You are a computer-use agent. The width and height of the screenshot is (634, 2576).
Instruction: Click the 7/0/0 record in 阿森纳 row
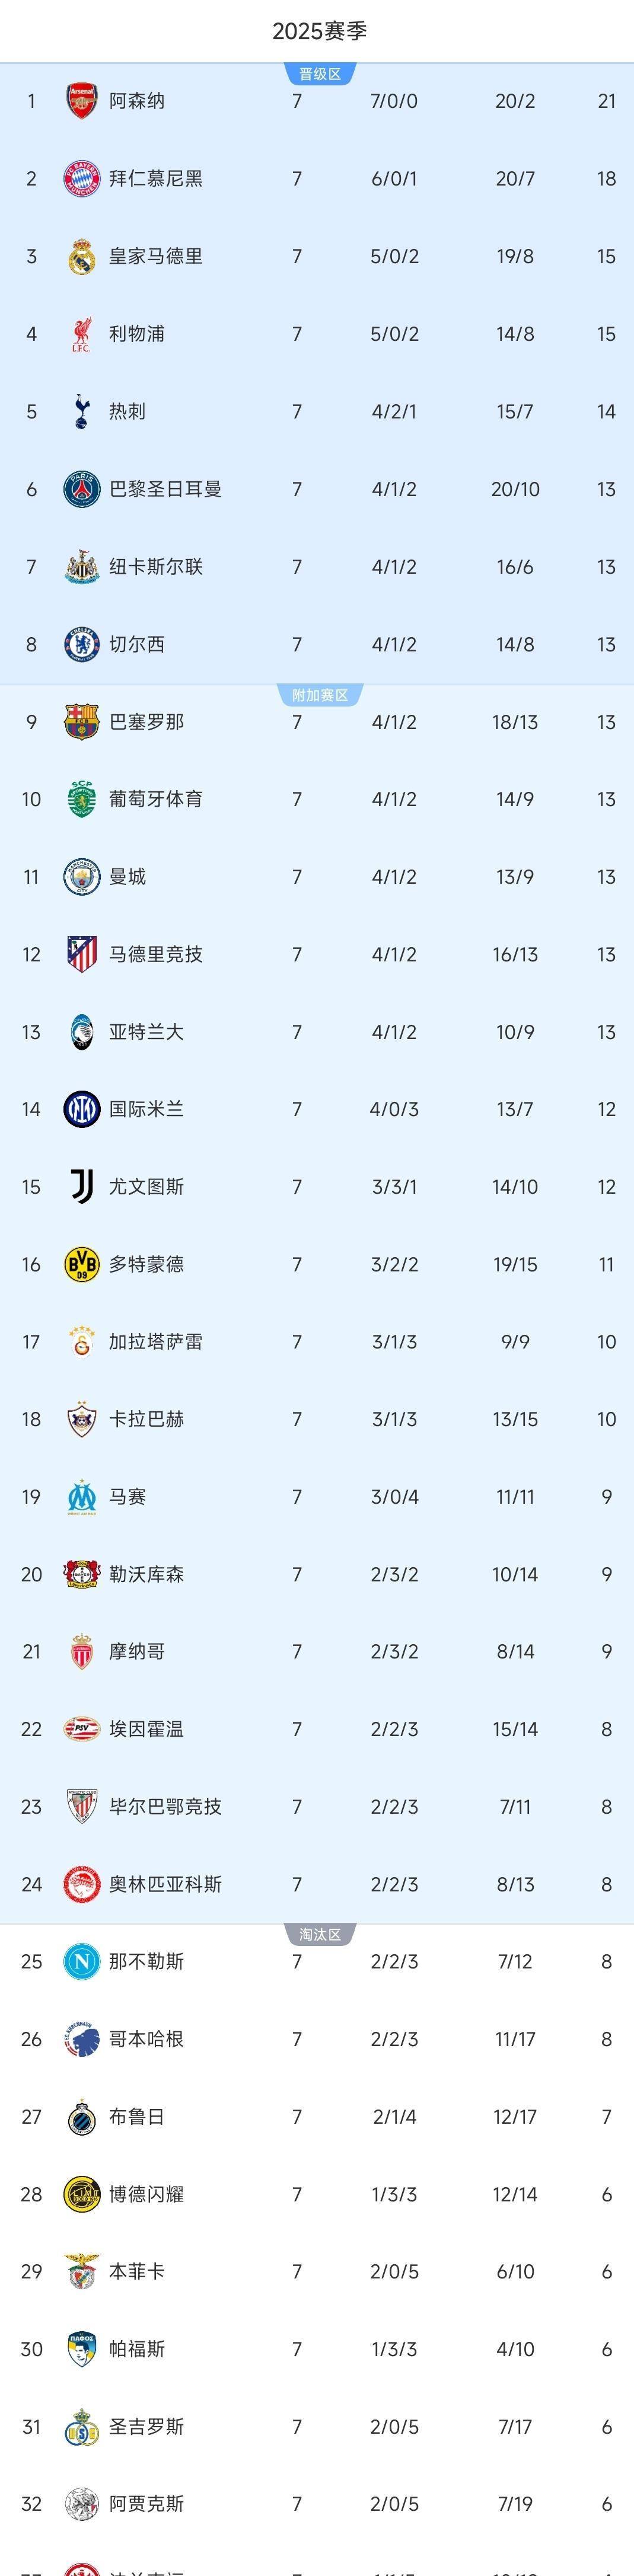[394, 101]
